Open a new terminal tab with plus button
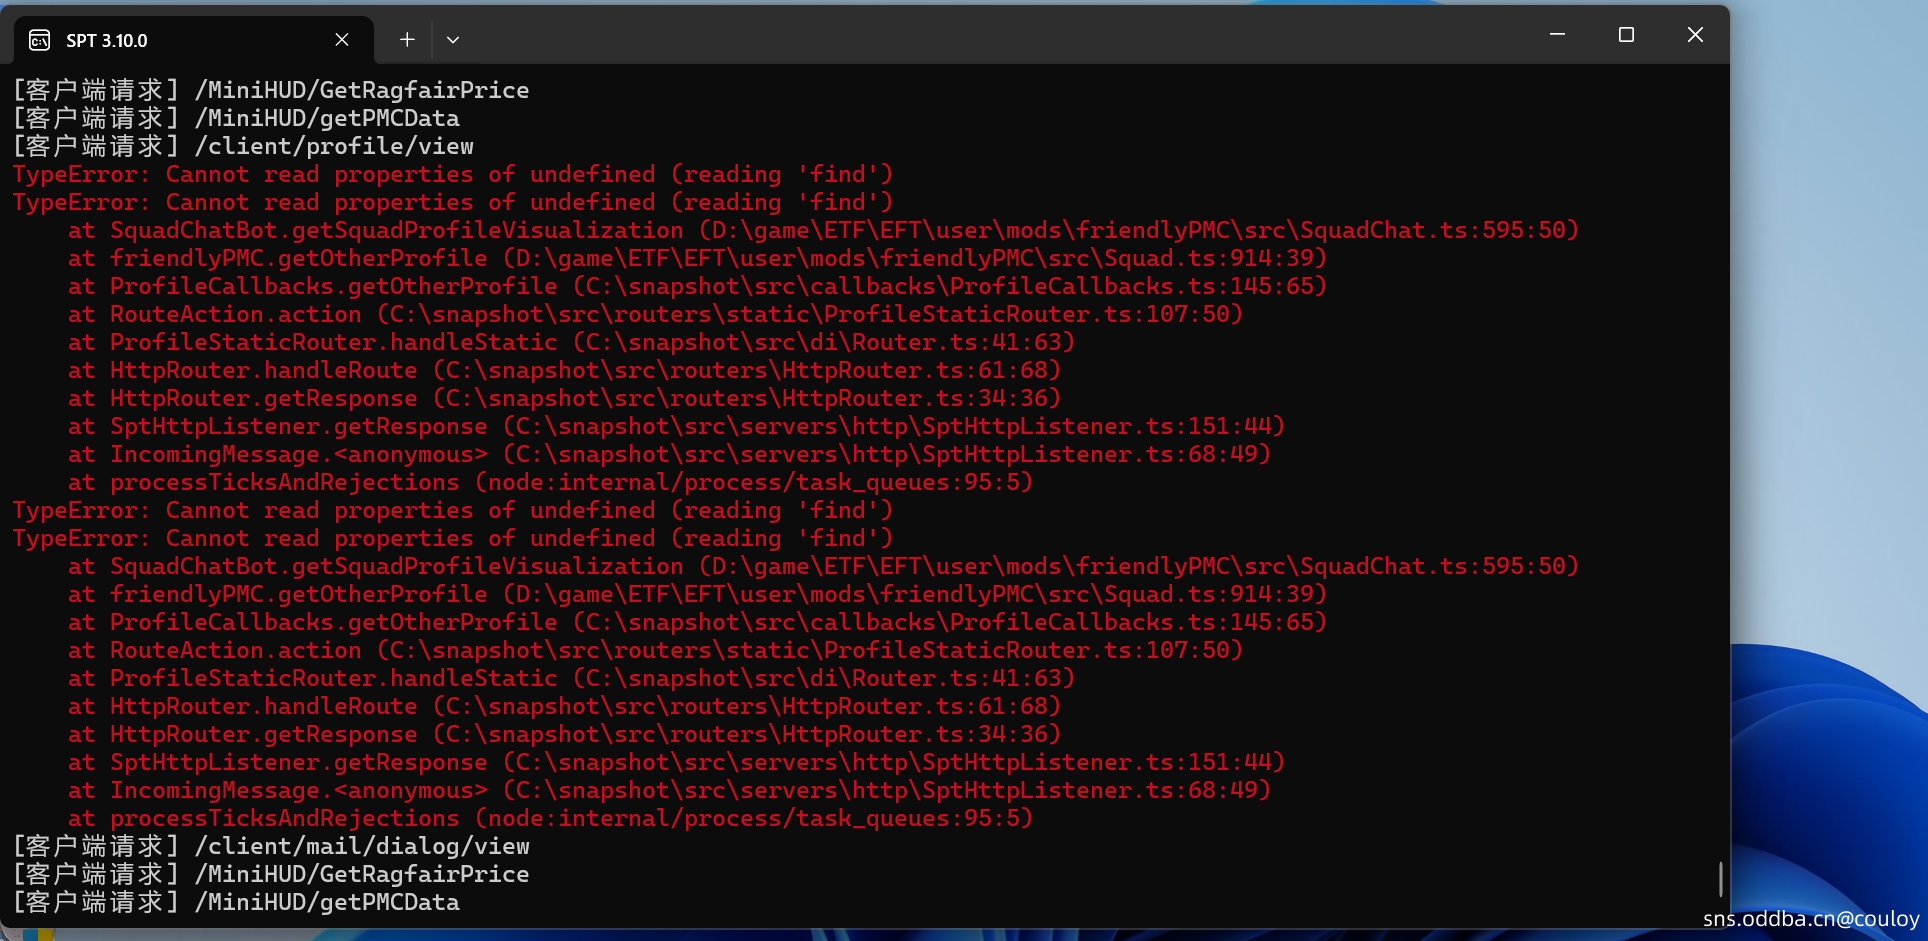 pos(407,40)
